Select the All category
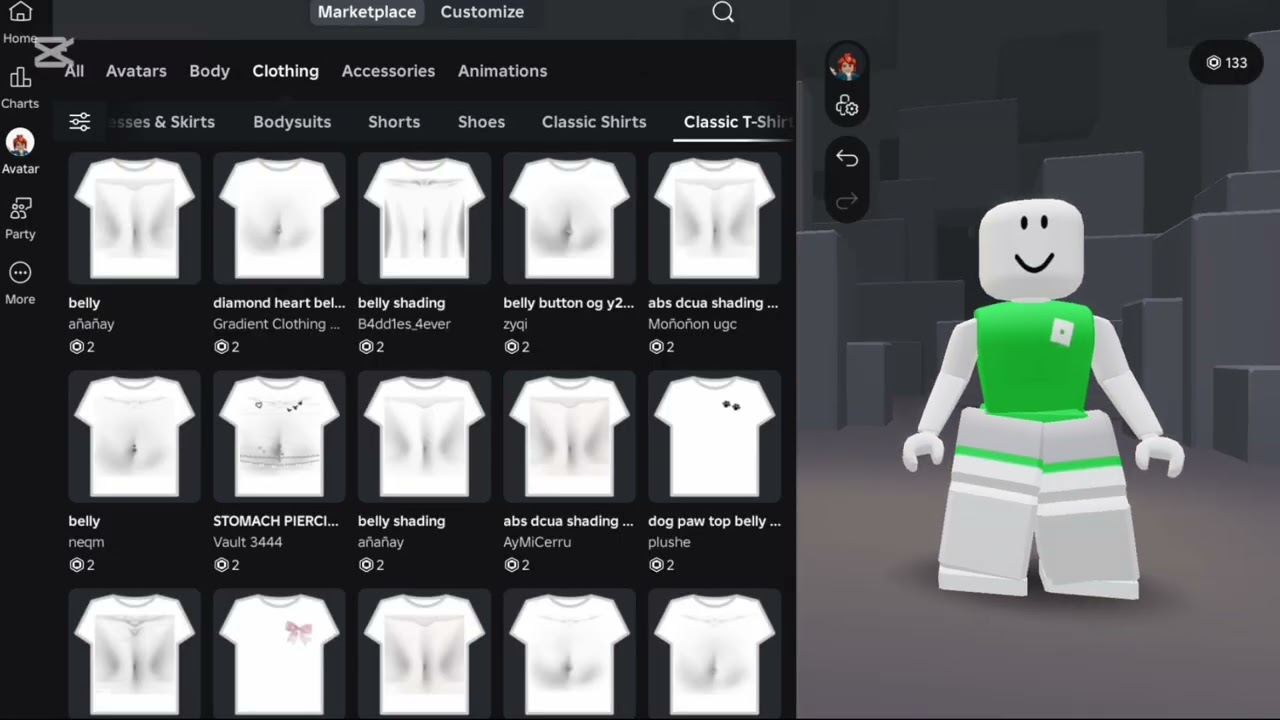1280x720 pixels. tap(74, 71)
